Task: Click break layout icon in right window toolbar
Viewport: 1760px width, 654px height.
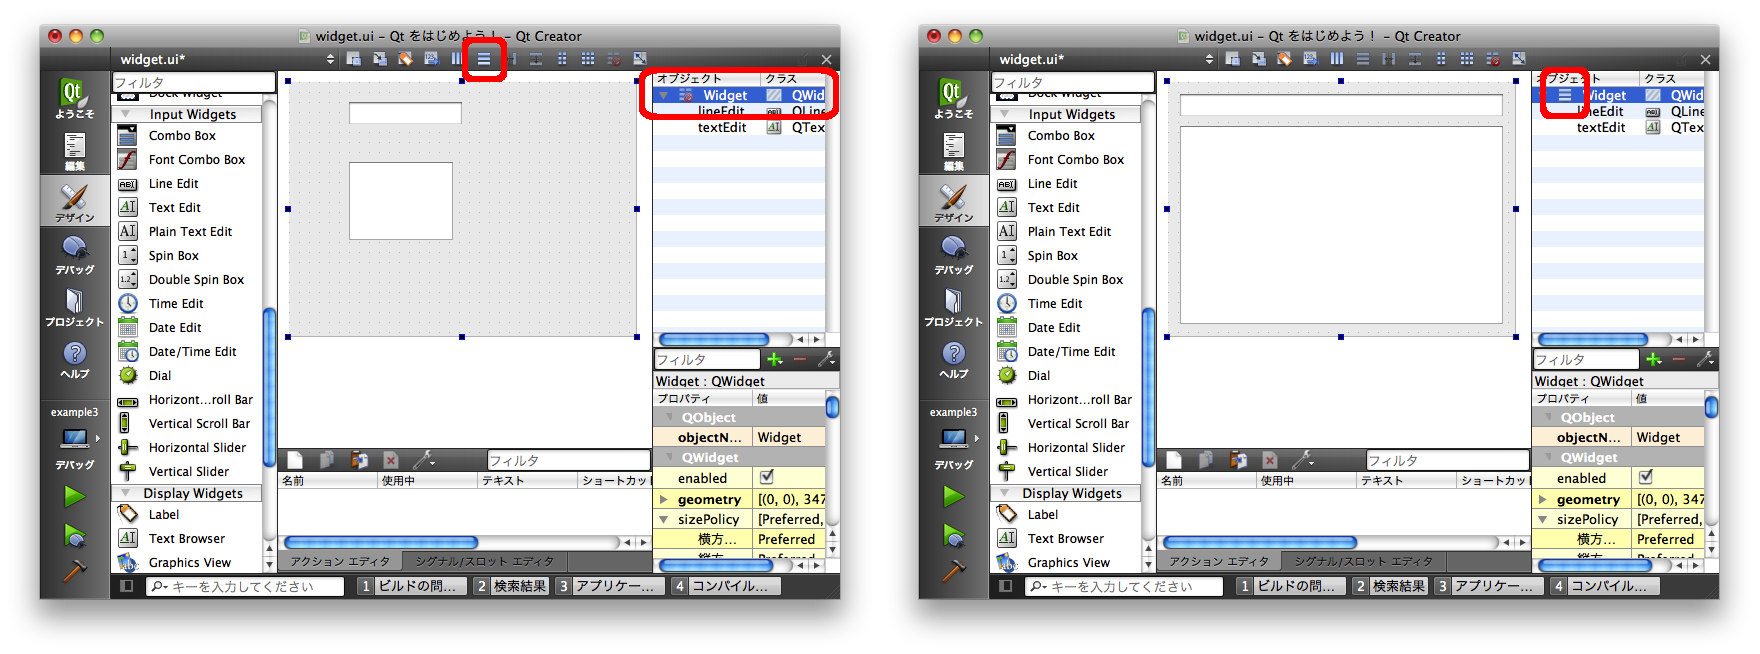Action: (x=1493, y=59)
